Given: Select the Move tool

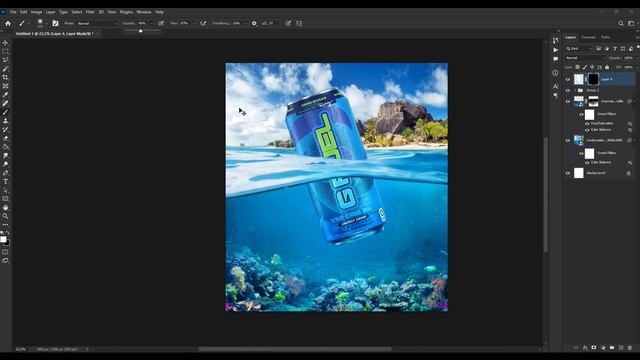Looking at the screenshot, I should tap(5, 43).
